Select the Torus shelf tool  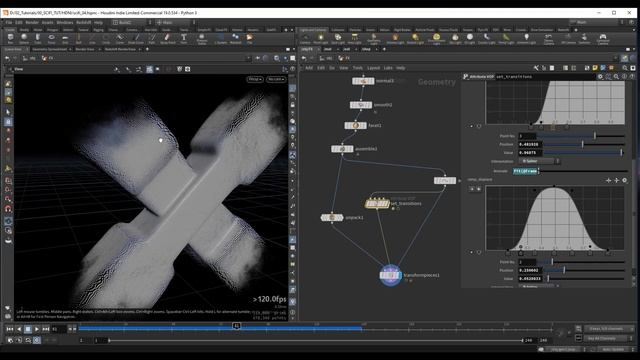click(51, 39)
